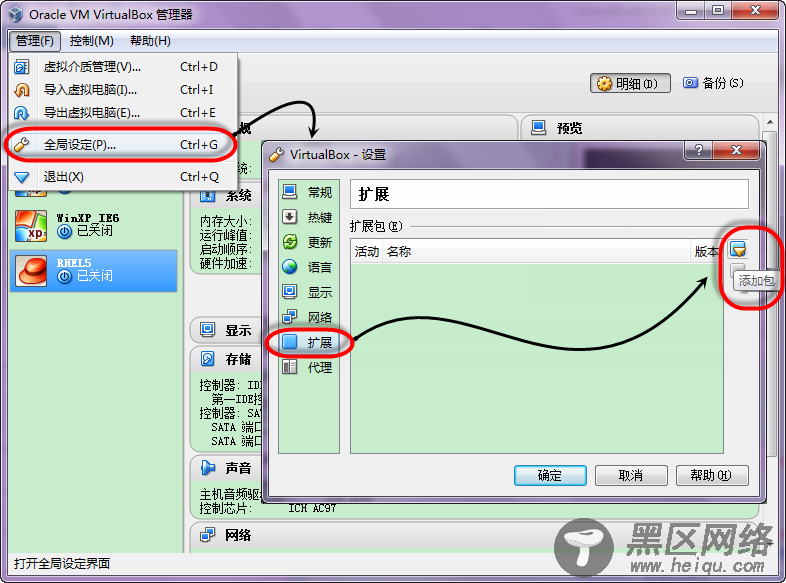Click the RHEL5 red hat icon

31,271
